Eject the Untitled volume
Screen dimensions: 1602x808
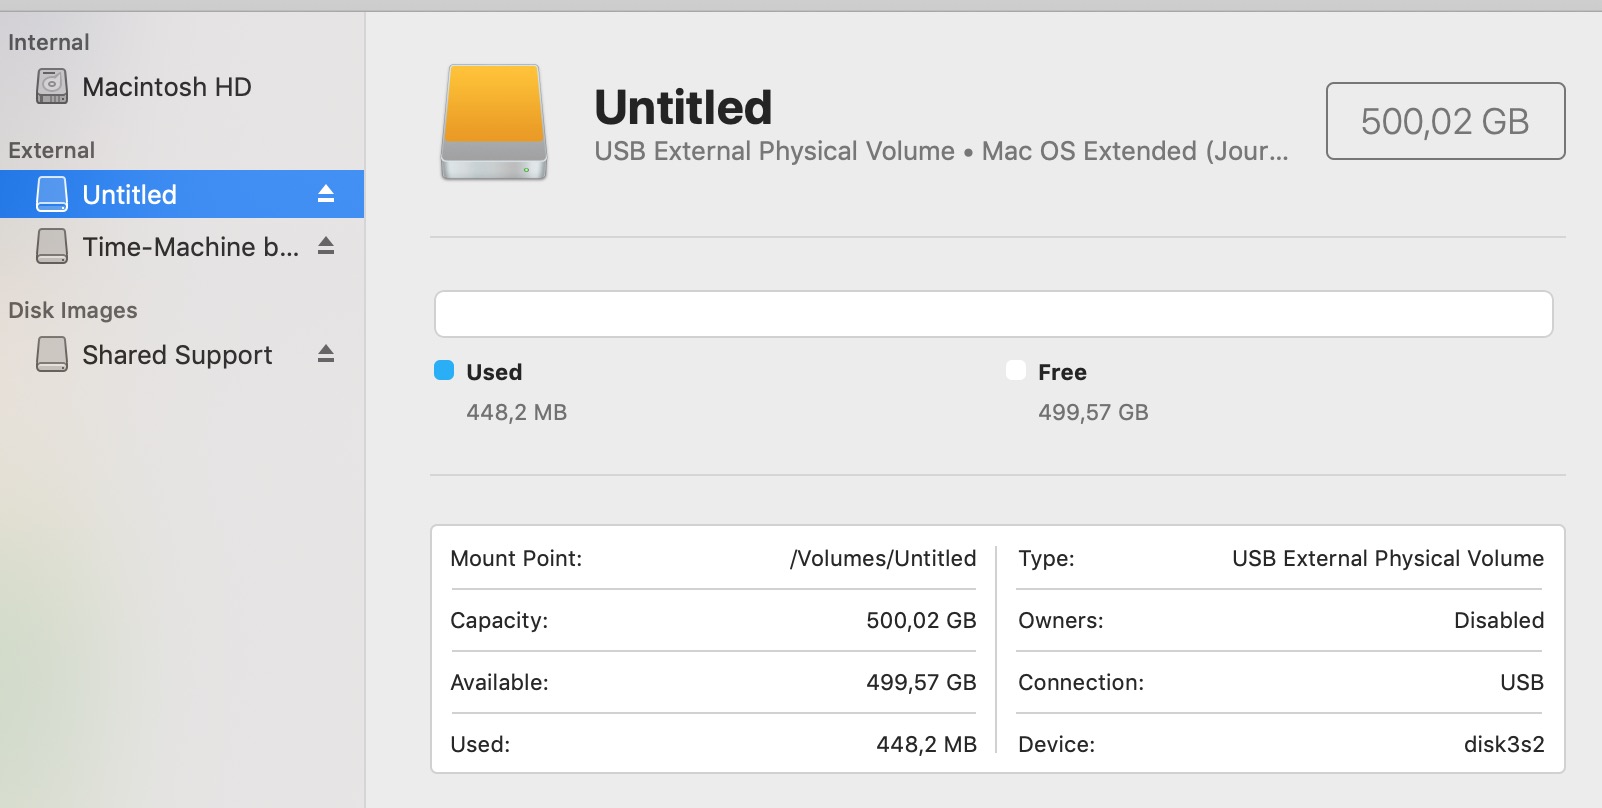click(326, 194)
